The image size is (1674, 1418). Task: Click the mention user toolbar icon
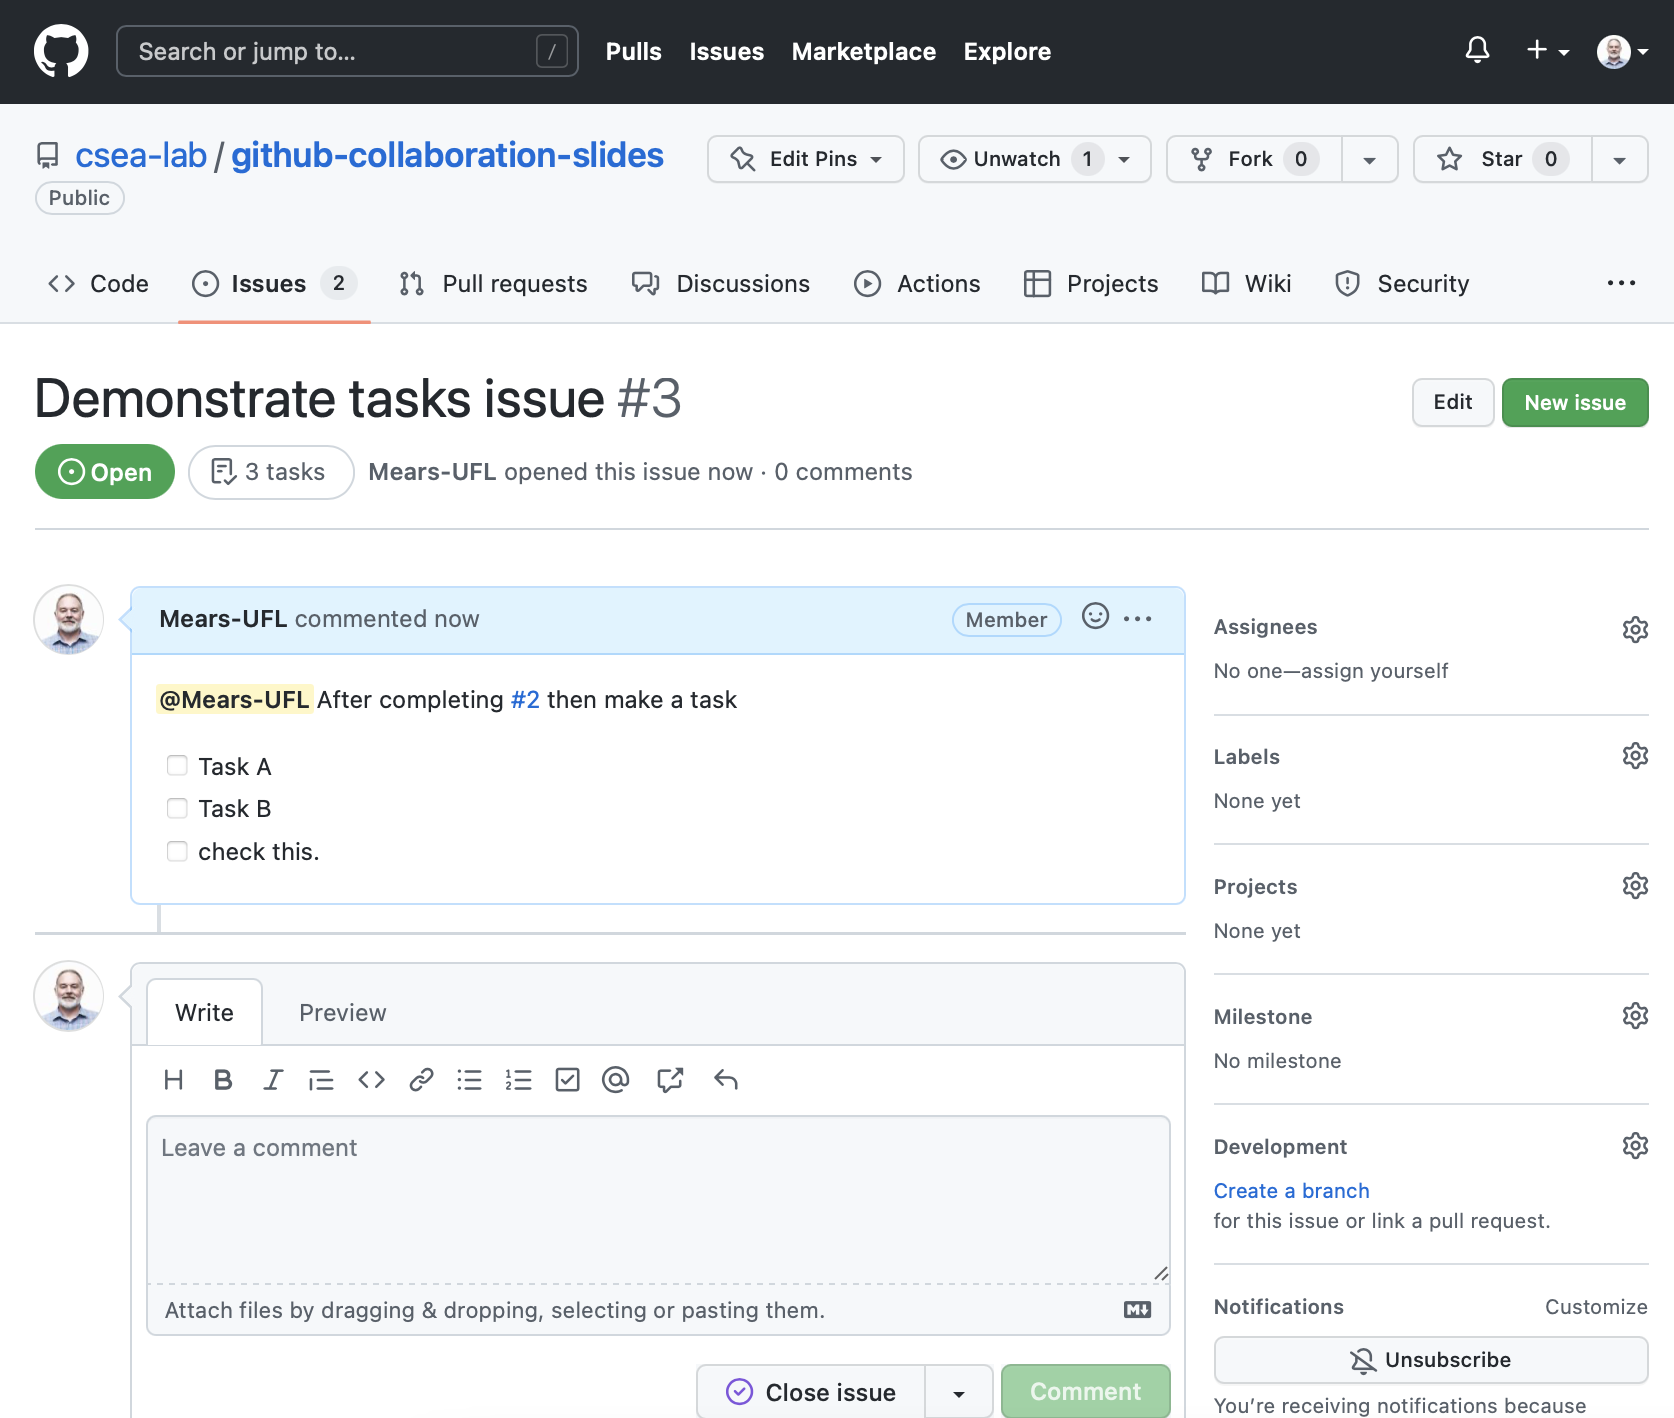pos(616,1080)
